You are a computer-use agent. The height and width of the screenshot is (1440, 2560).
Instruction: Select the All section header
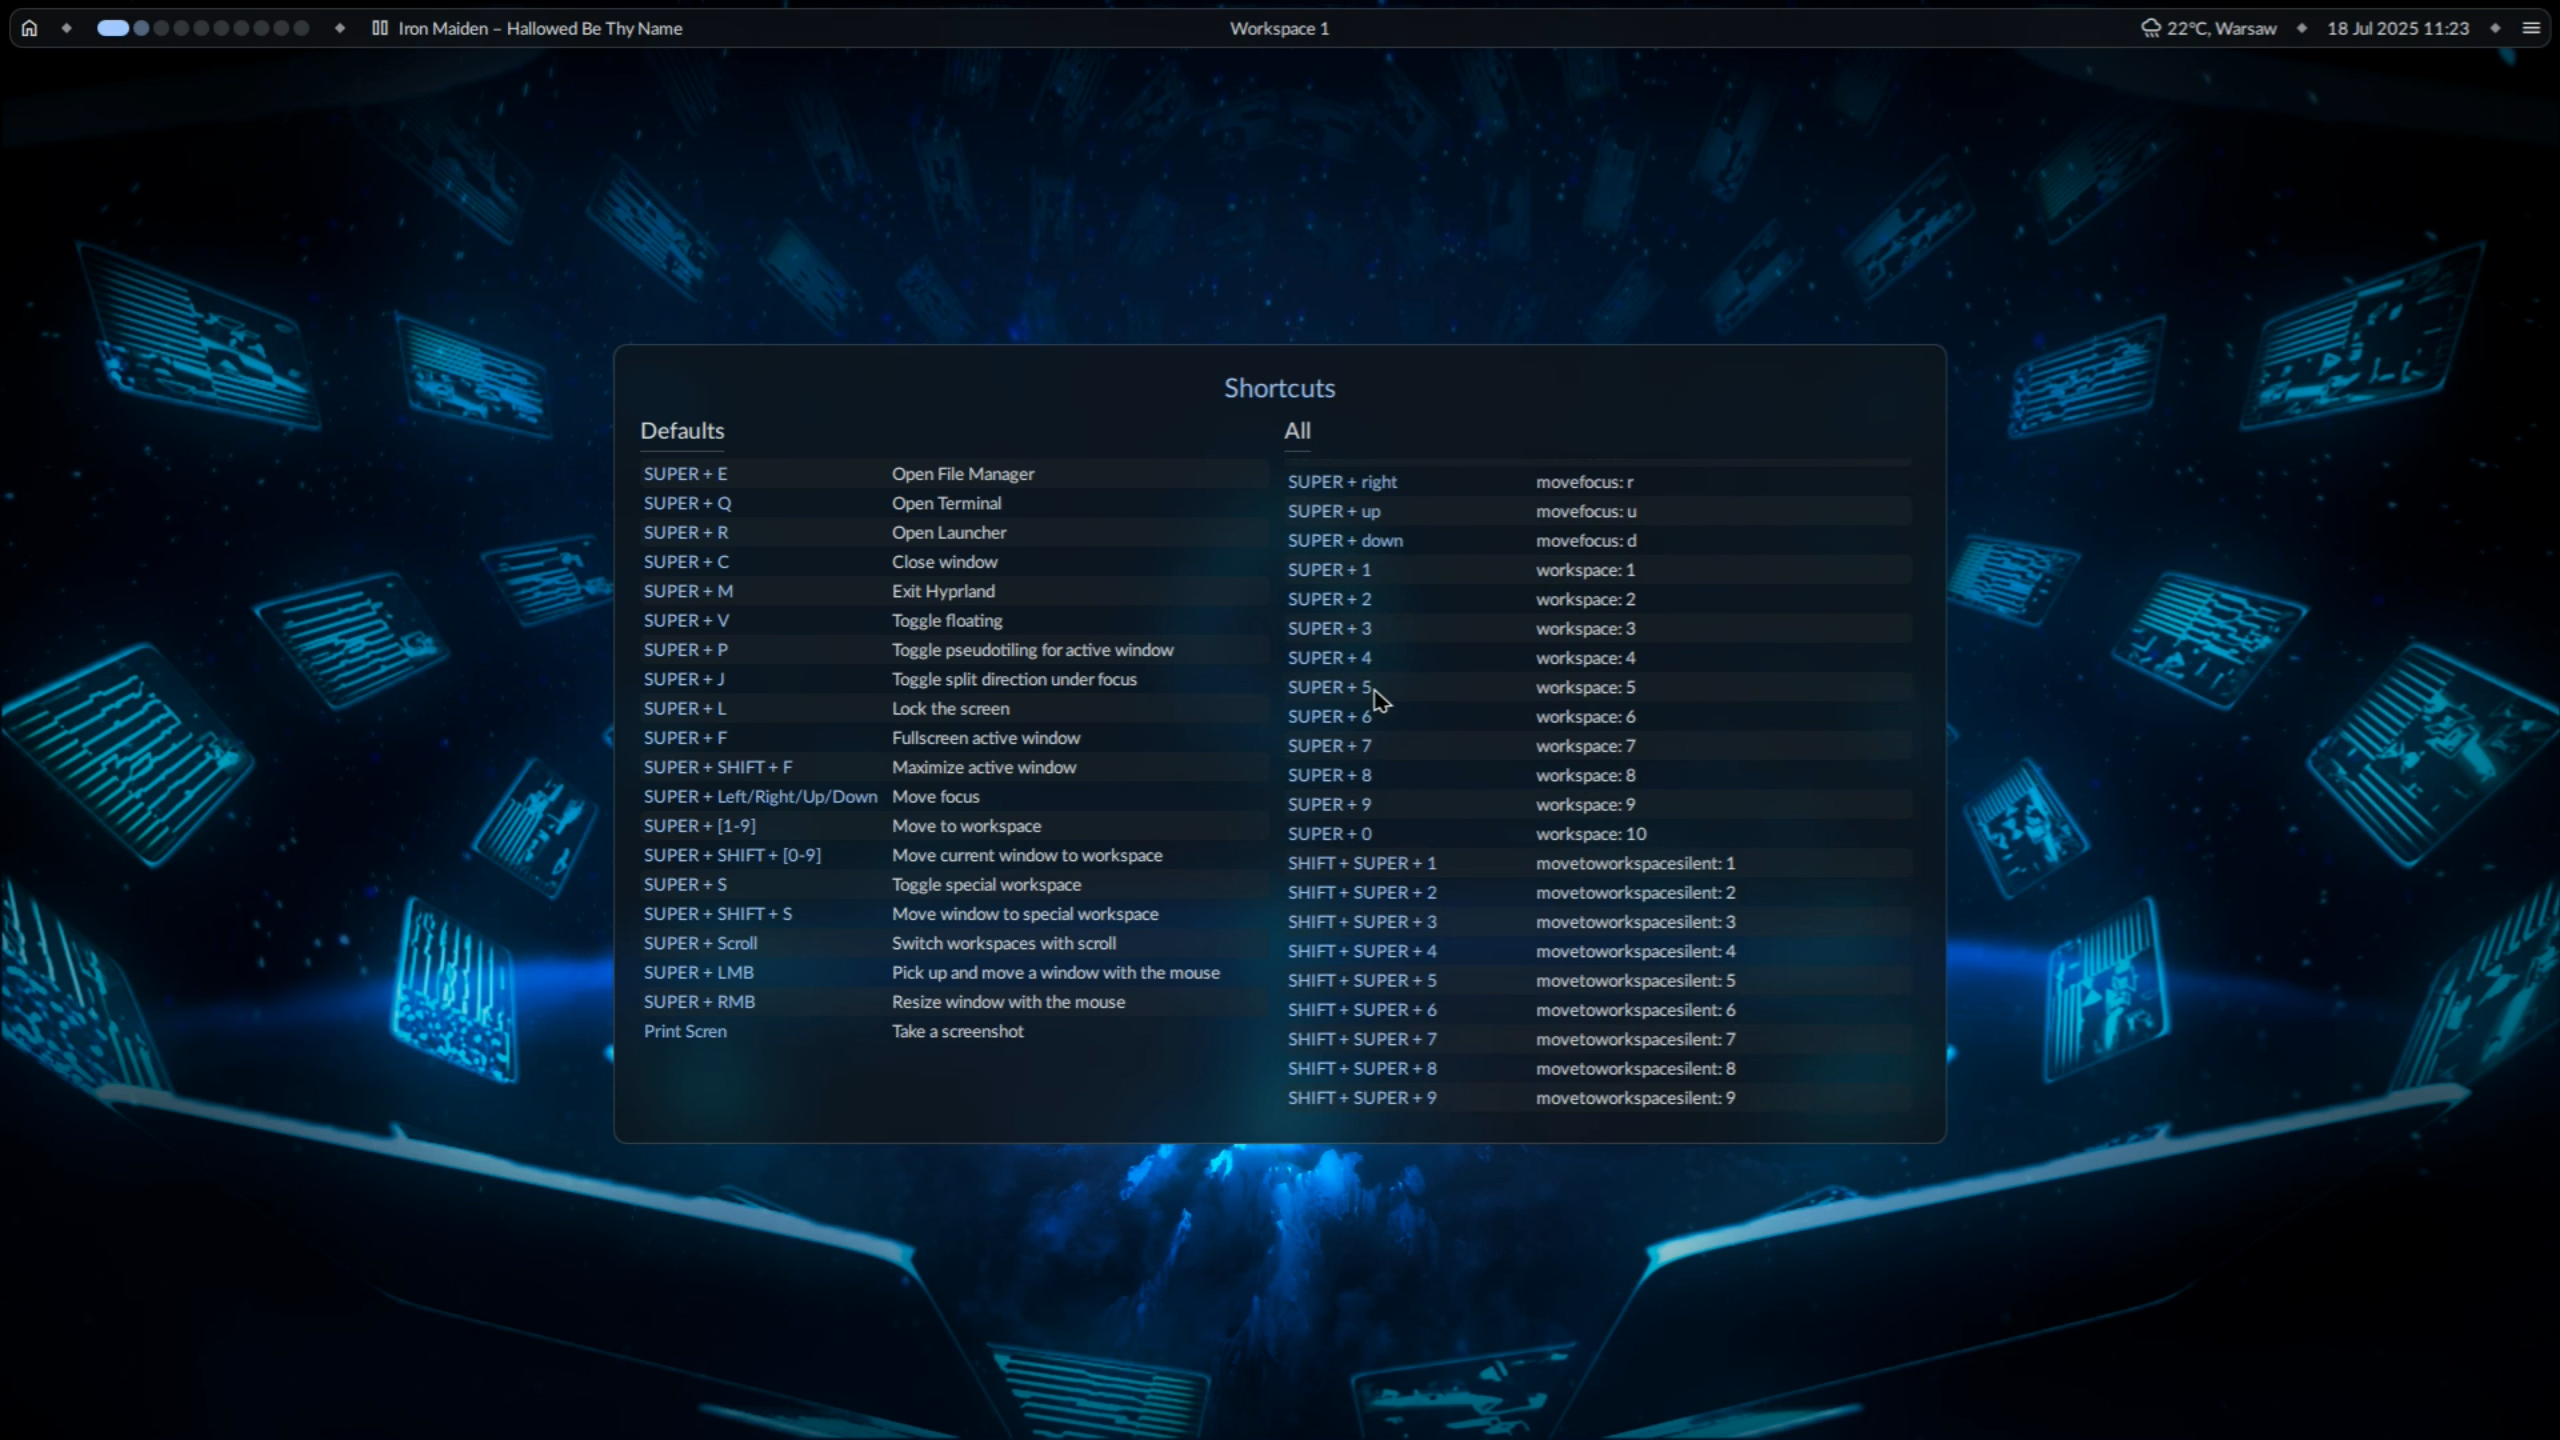(x=1297, y=431)
